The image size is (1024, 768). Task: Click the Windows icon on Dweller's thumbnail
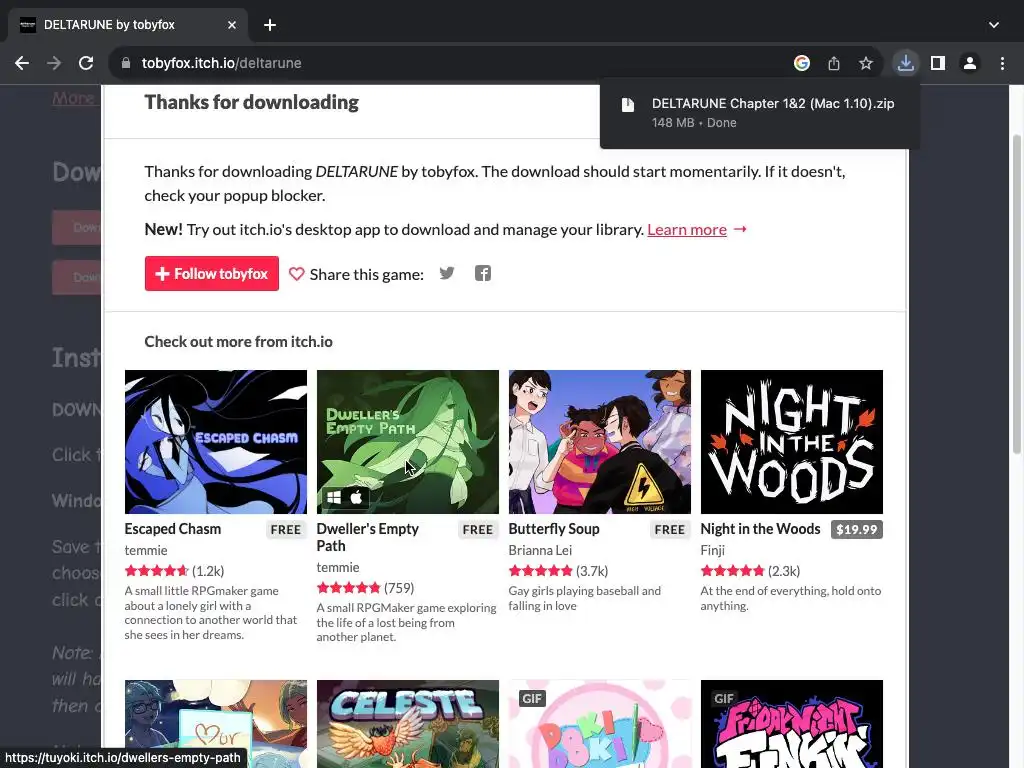tap(334, 498)
